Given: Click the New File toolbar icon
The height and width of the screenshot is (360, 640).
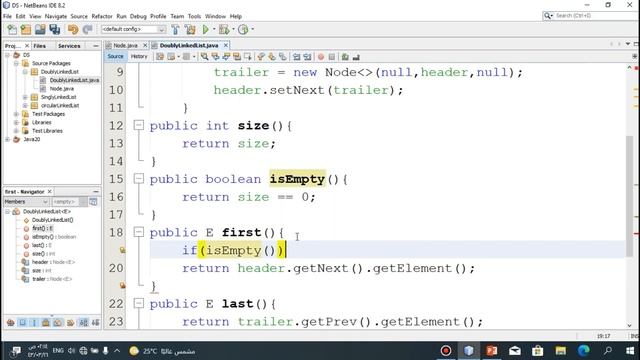Looking at the screenshot, I should click(x=12, y=29).
